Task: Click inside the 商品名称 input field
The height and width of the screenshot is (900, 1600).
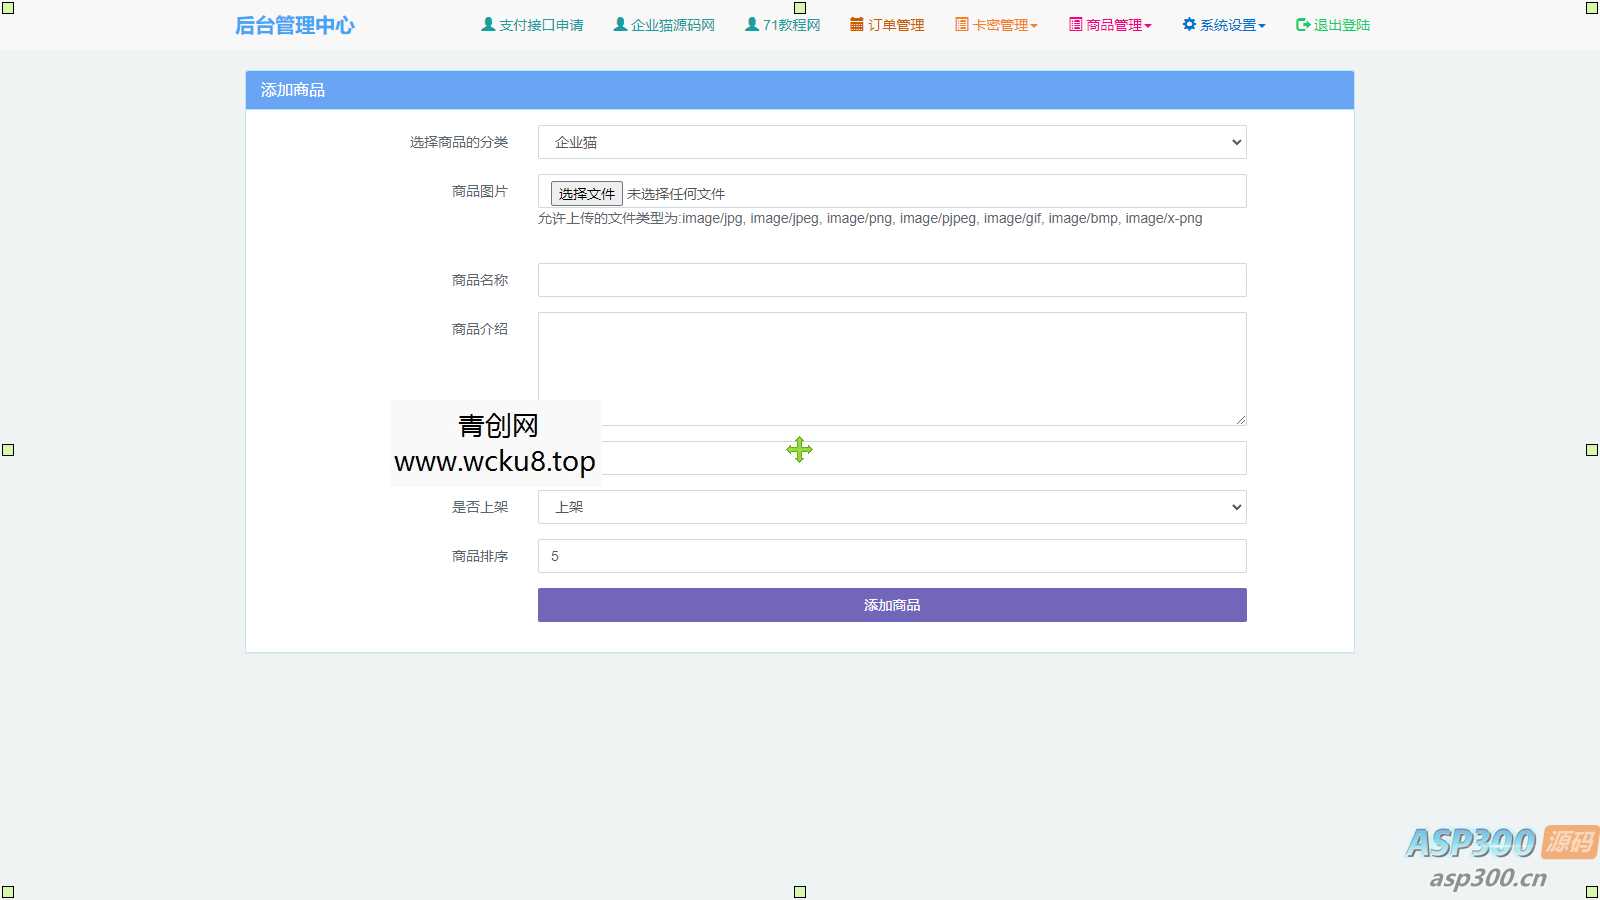Action: 890,280
